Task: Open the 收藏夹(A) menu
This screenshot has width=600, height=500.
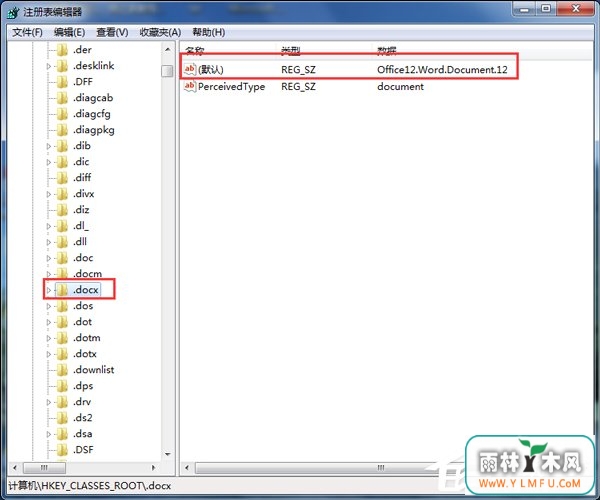Action: click(160, 32)
